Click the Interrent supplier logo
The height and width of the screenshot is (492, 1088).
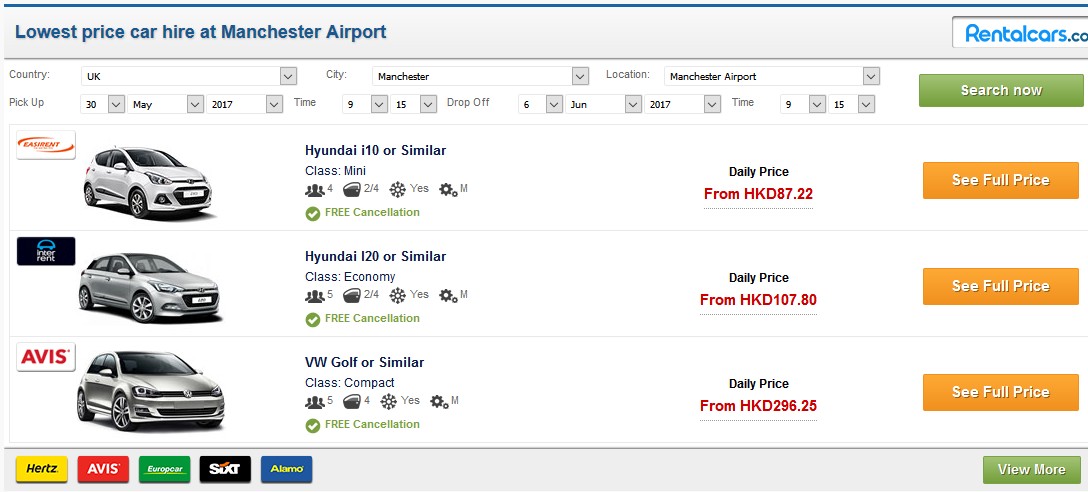click(x=46, y=251)
